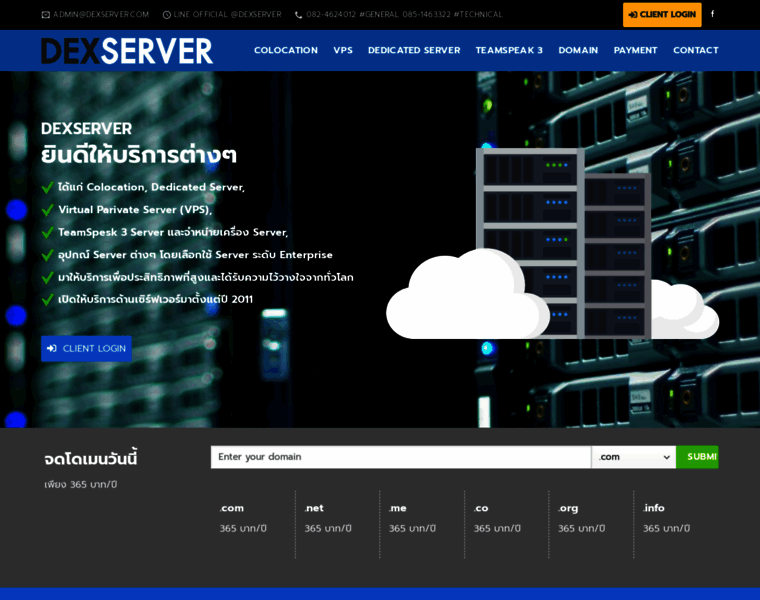Click the green SUBMIT button
760x600 pixels.
coord(697,457)
